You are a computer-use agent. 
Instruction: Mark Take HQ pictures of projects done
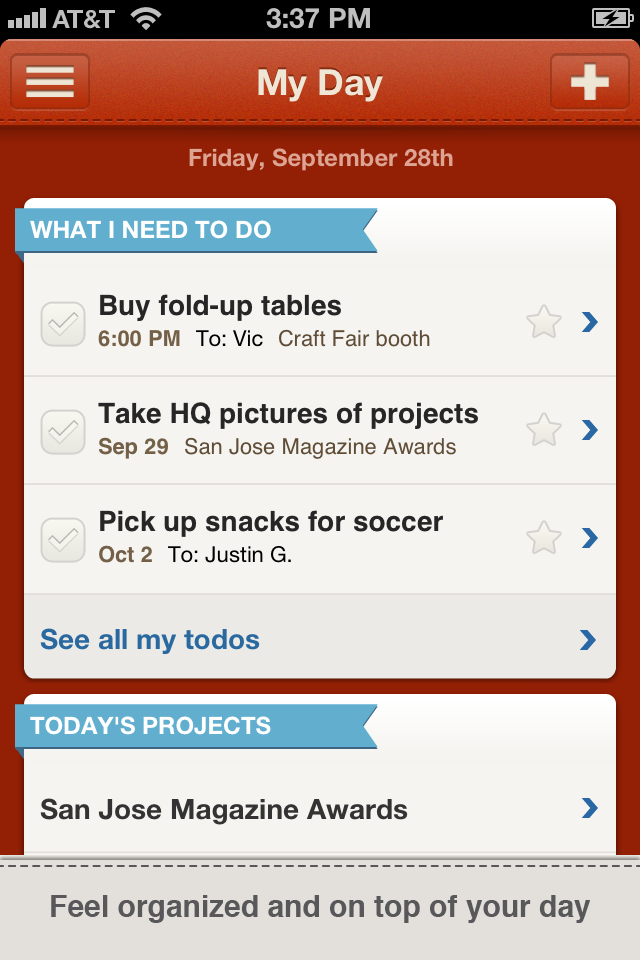(62, 431)
